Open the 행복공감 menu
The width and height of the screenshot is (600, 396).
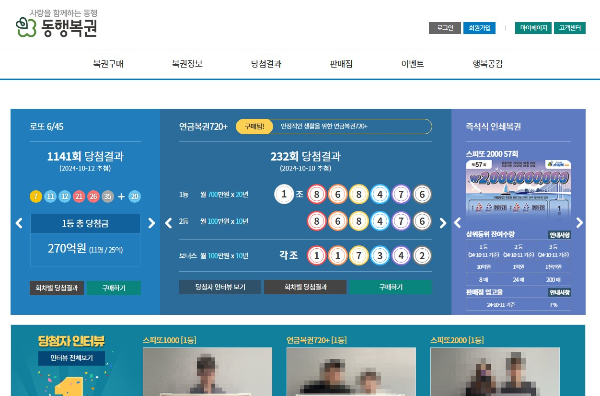[488, 64]
